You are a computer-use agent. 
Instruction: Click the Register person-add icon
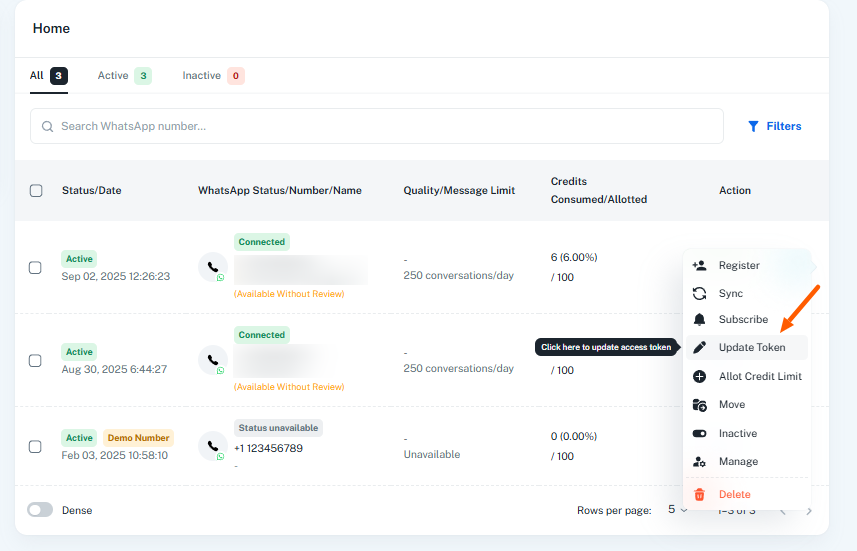pos(700,265)
